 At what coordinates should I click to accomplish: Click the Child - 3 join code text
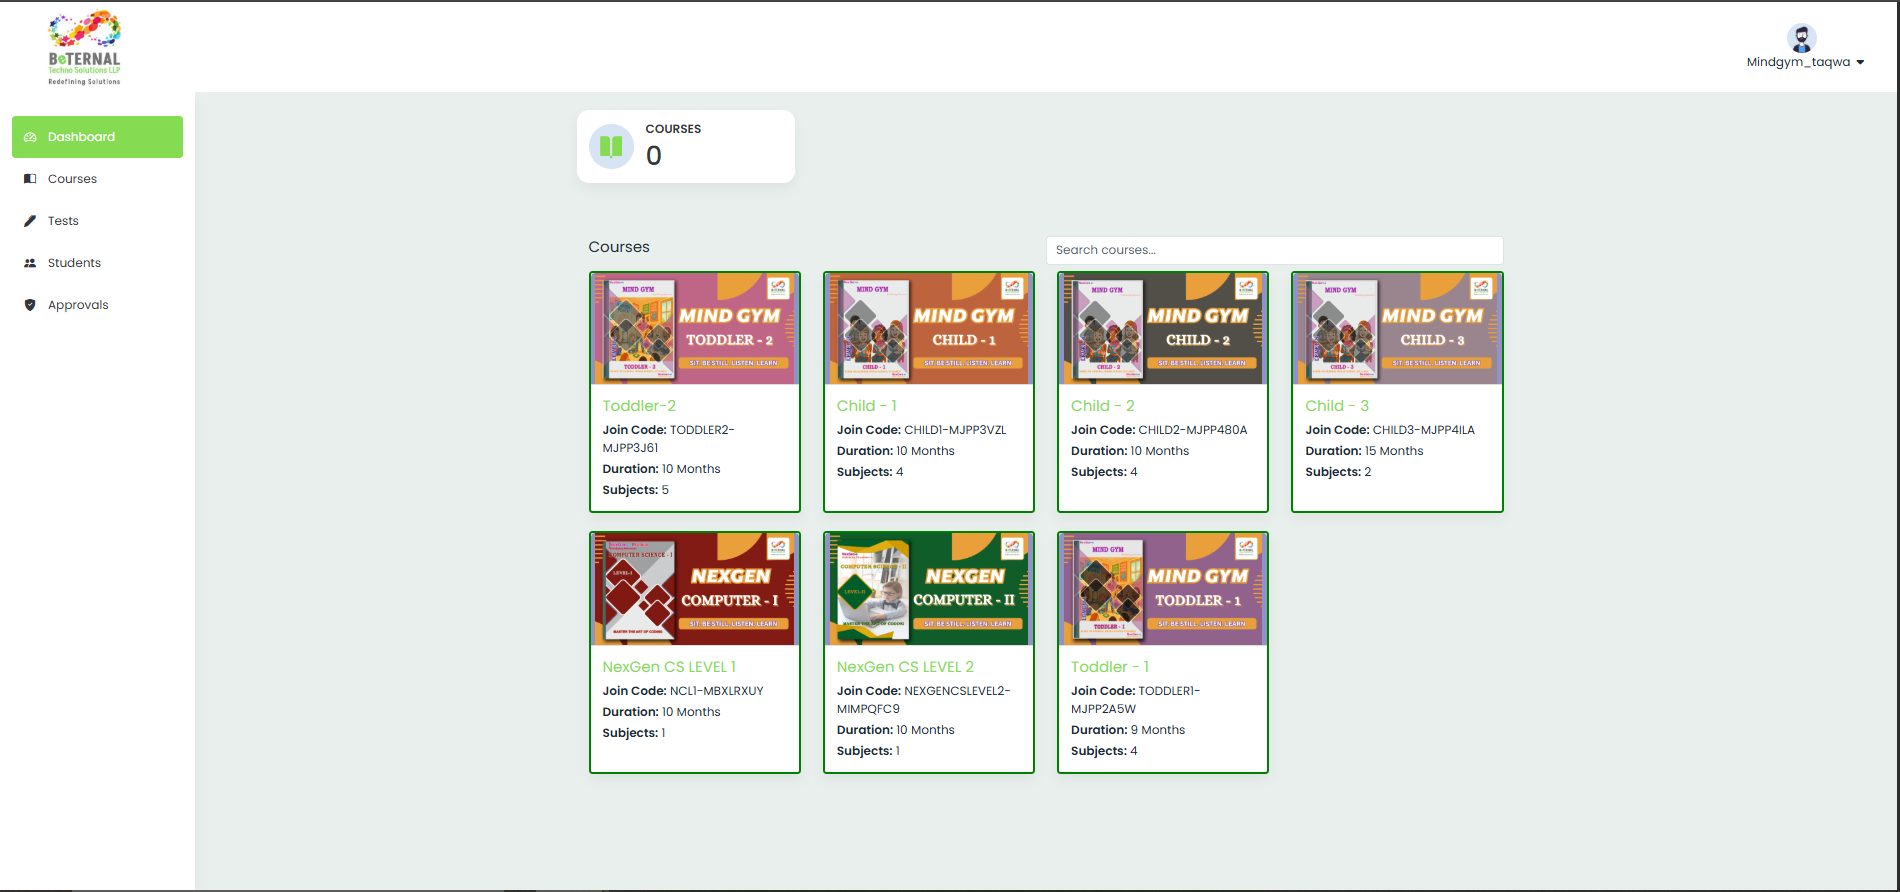point(1390,430)
